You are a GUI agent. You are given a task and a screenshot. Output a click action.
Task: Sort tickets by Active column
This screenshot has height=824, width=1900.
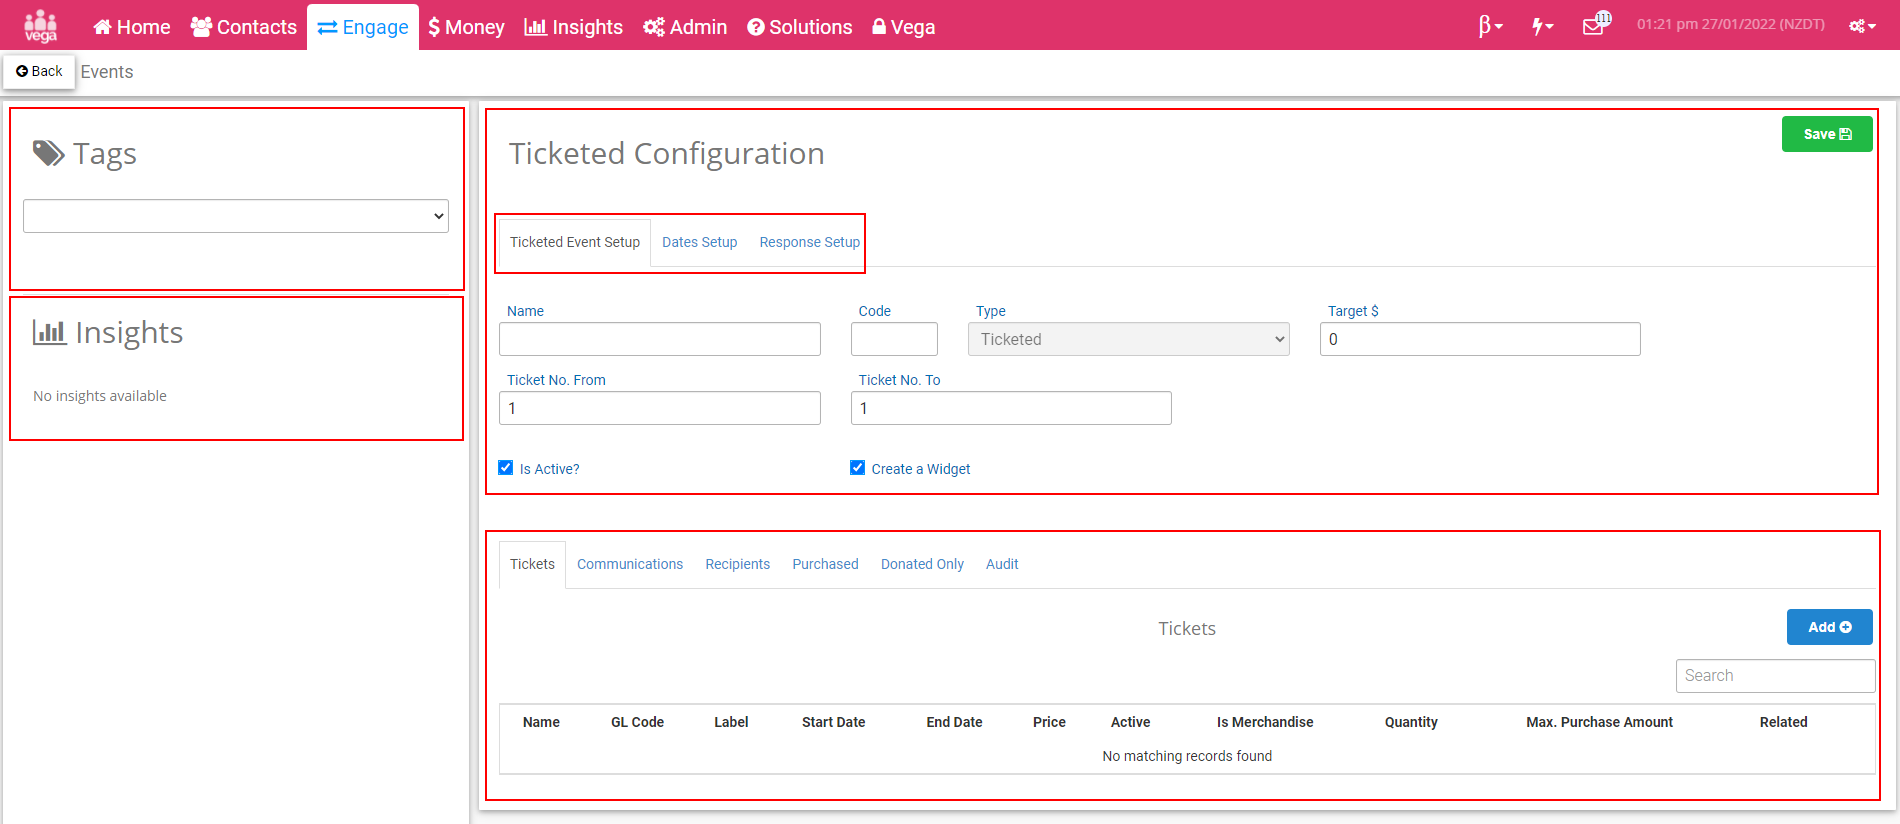(x=1131, y=722)
